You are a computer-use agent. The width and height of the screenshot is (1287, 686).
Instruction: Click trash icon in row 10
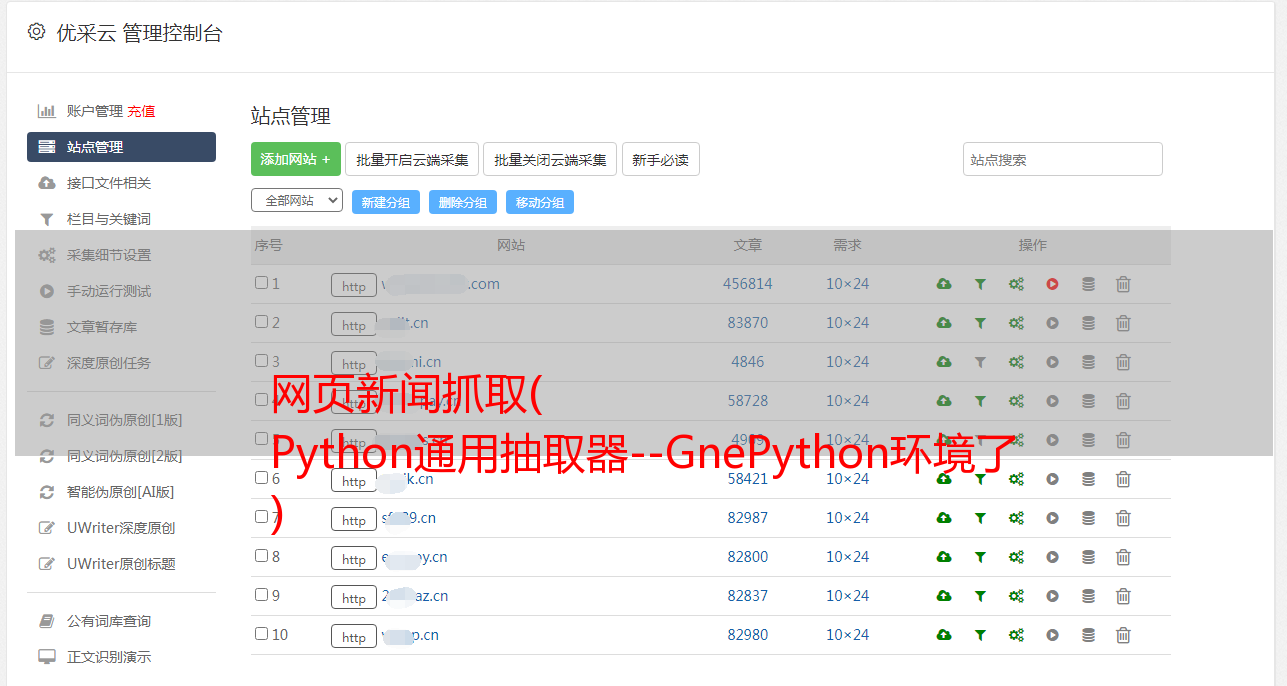coord(1123,635)
